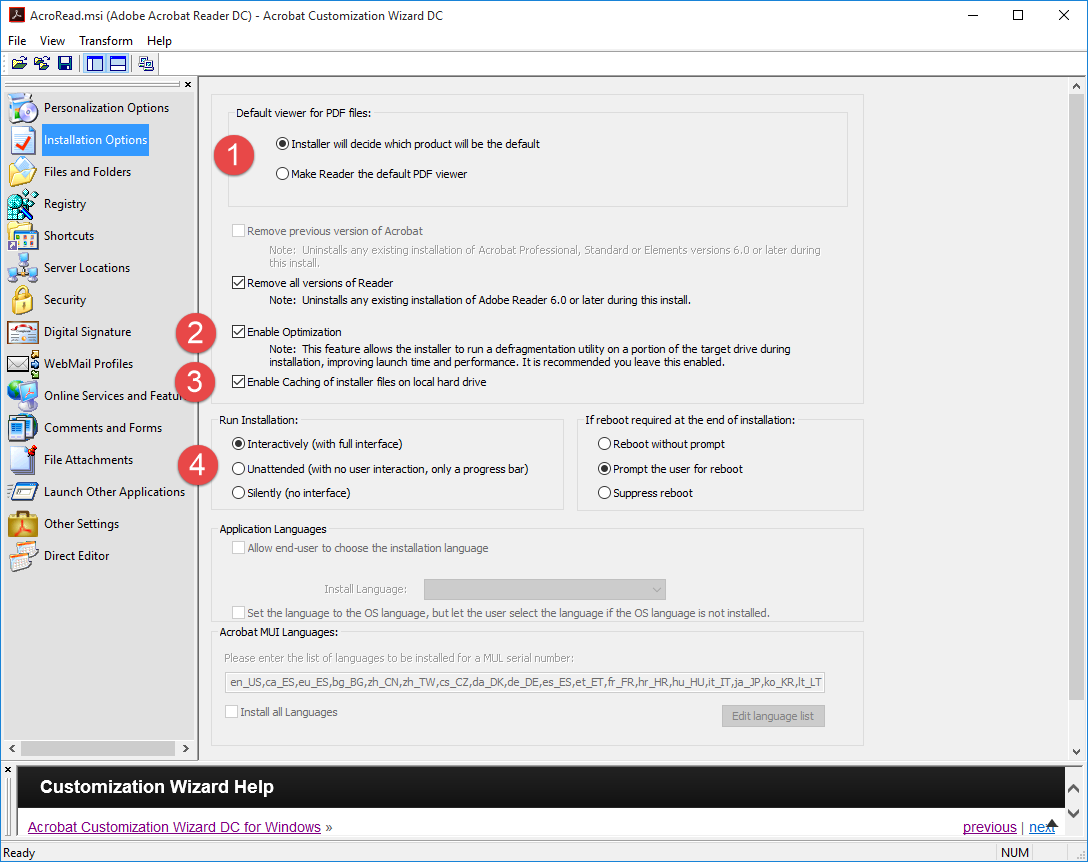
Task: Click the 'next' help link
Action: [1042, 827]
